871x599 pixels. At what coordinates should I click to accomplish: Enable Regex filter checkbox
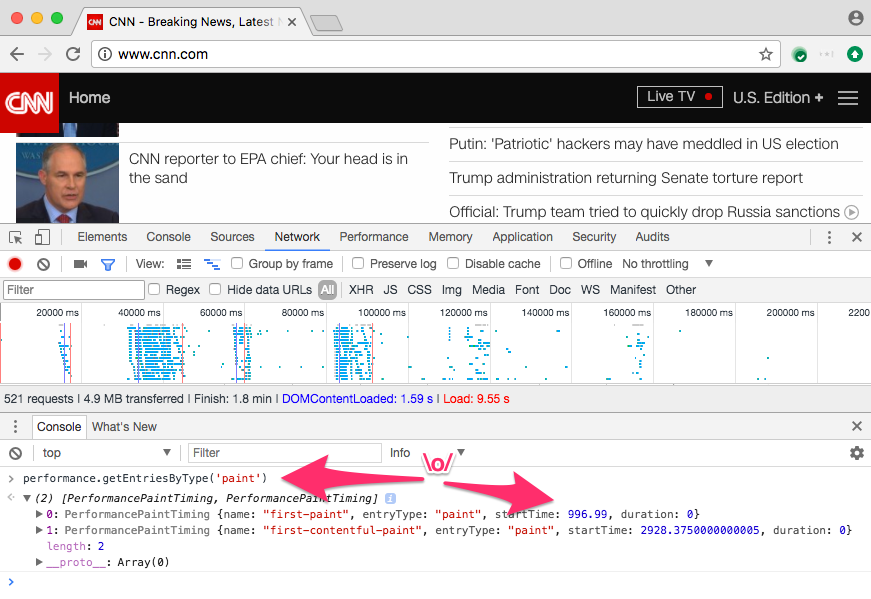pos(154,289)
